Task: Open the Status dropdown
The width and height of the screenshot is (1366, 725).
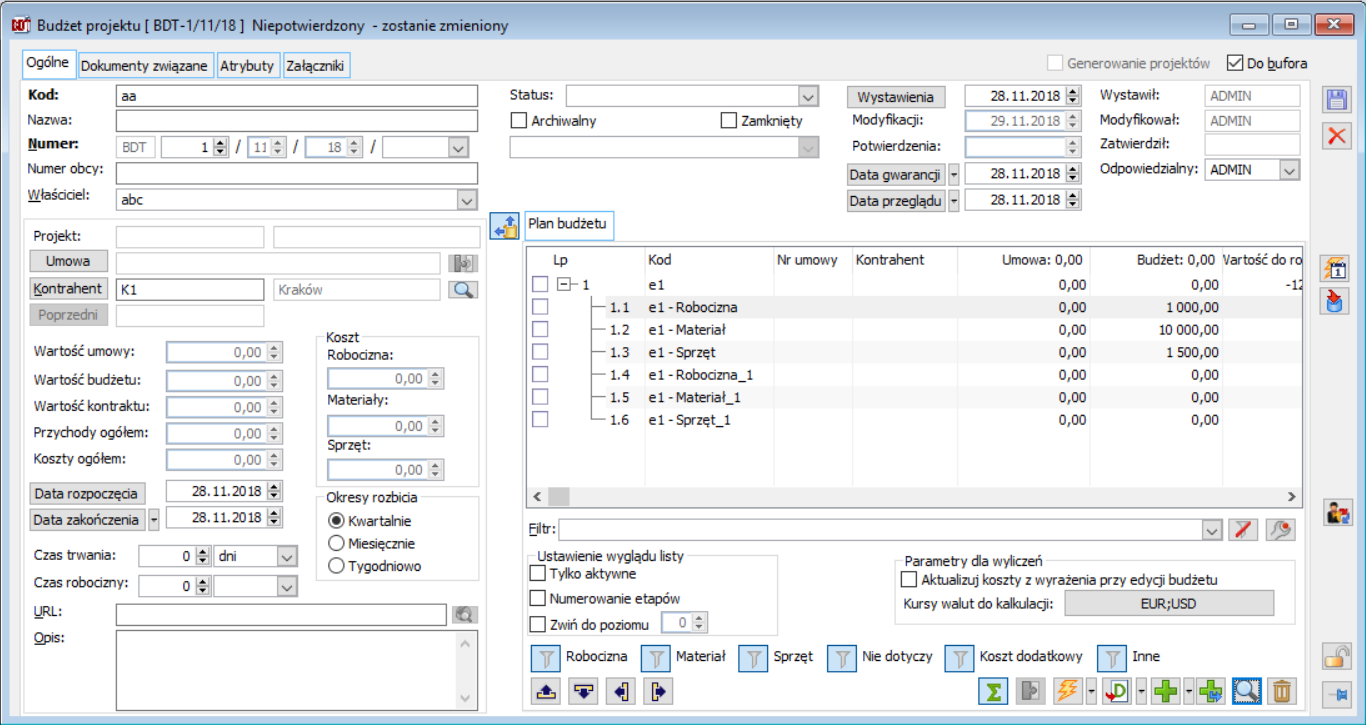Action: pos(808,96)
